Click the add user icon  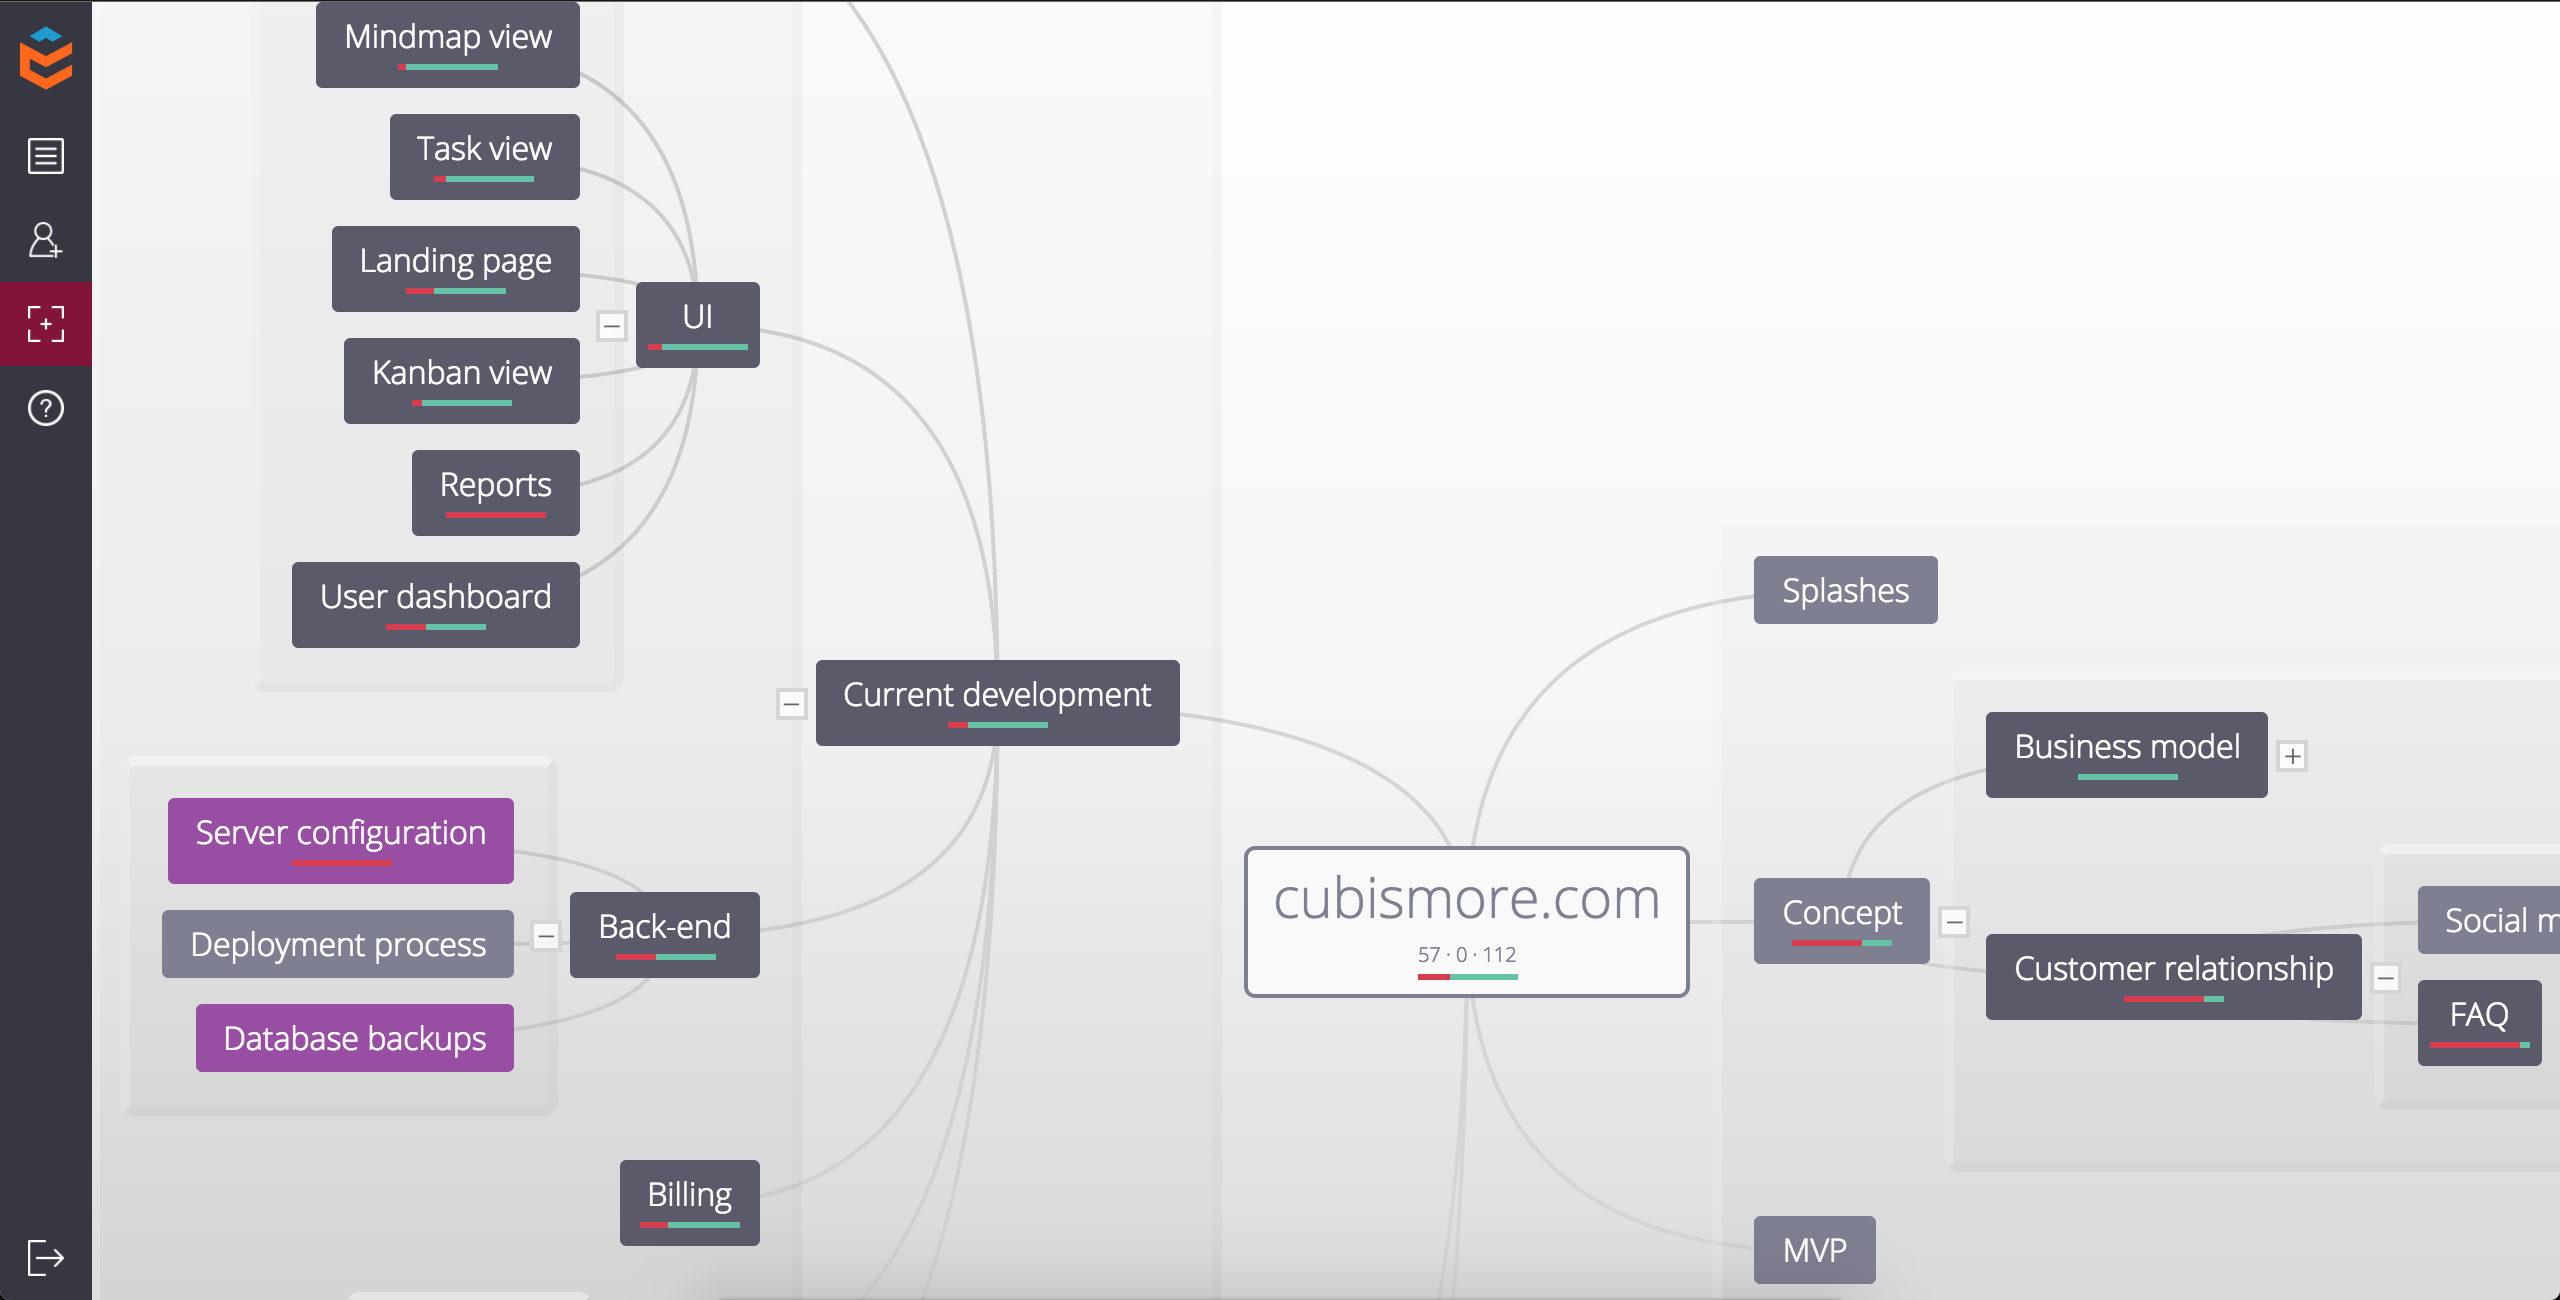(46, 240)
